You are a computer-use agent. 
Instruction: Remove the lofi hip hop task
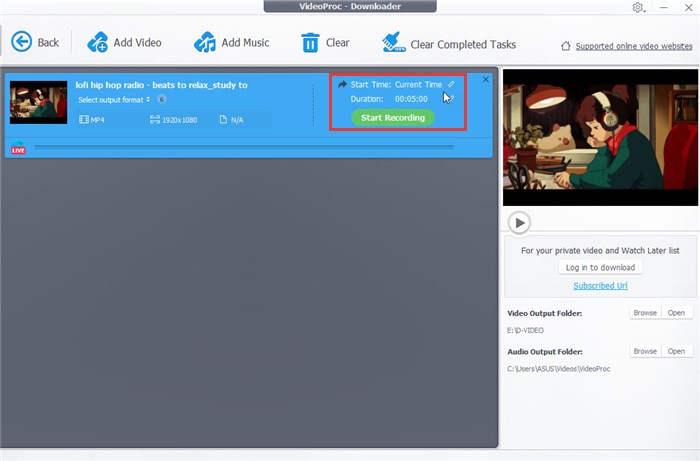pos(486,79)
